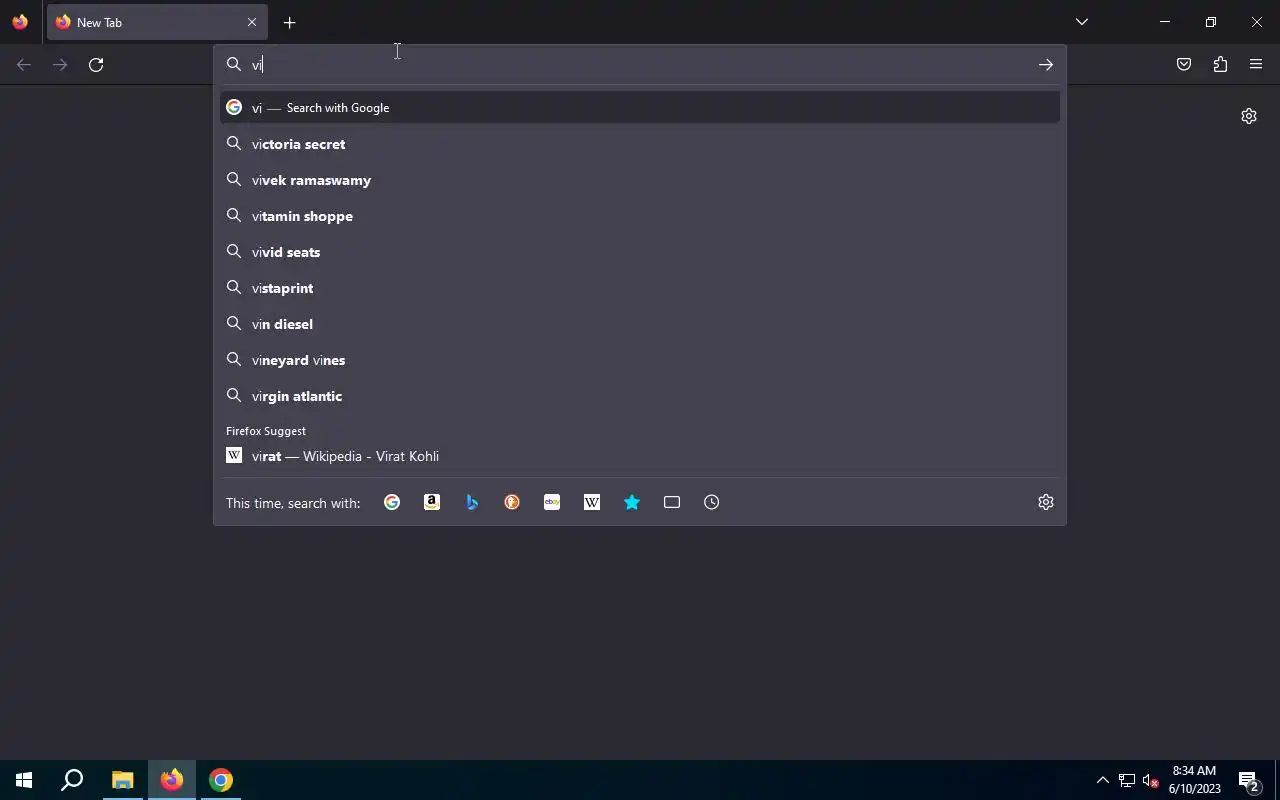Select the New Tab tab
The height and width of the screenshot is (800, 1280).
pyautogui.click(x=157, y=22)
